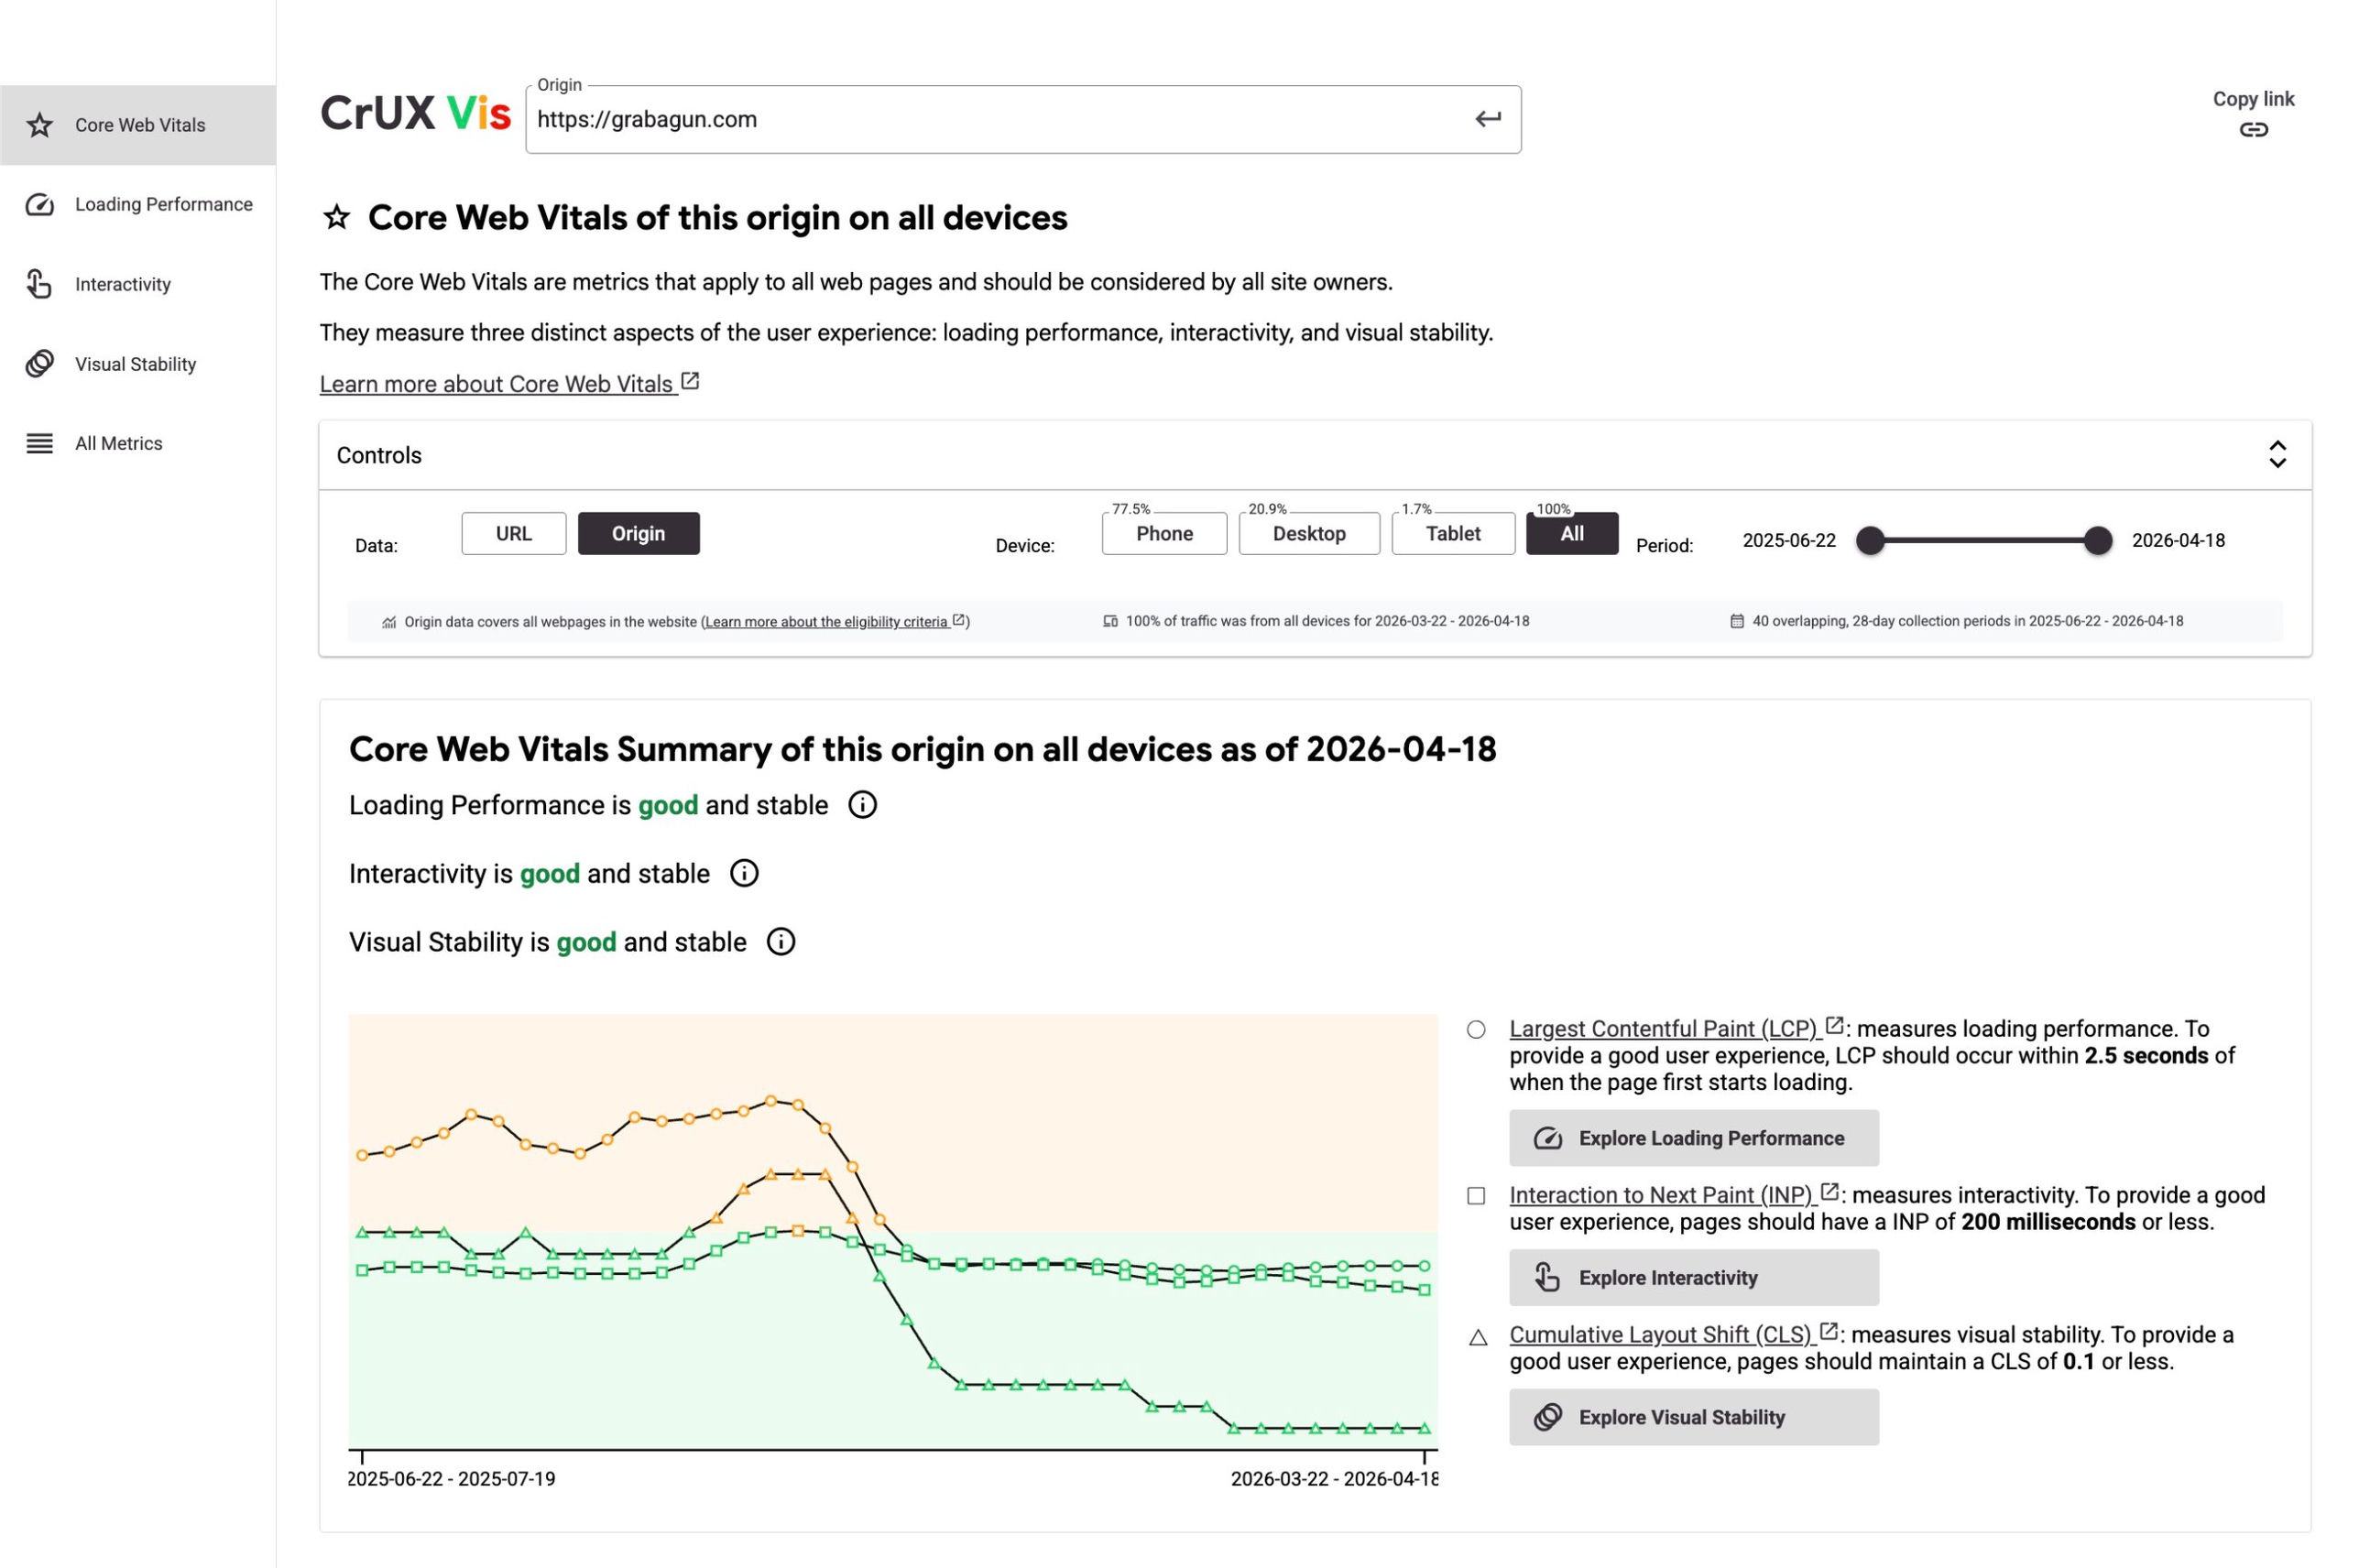The width and height of the screenshot is (2359, 1568).
Task: Select the Phone device filter
Action: click(x=1163, y=533)
